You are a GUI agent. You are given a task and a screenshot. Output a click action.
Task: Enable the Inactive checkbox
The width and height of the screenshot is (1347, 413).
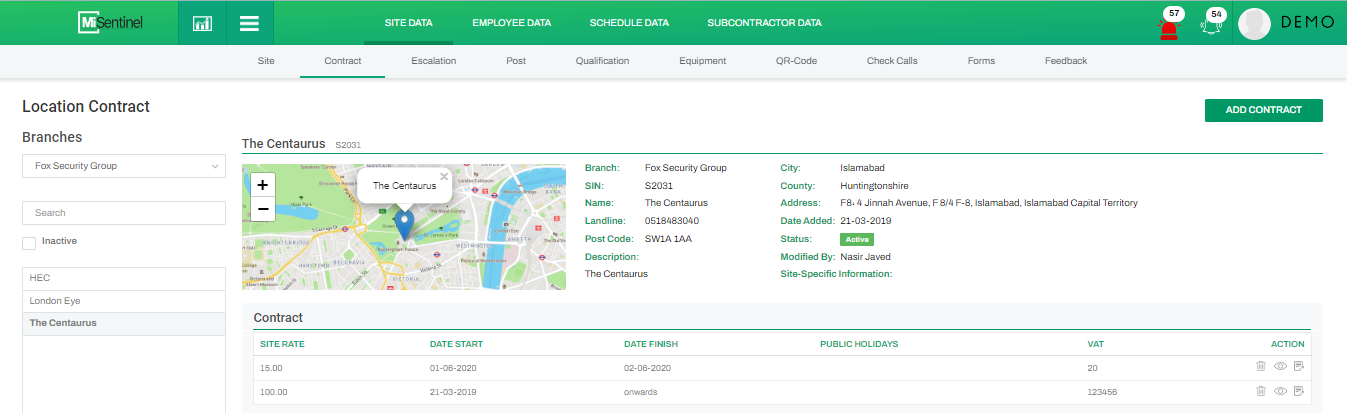[29, 242]
